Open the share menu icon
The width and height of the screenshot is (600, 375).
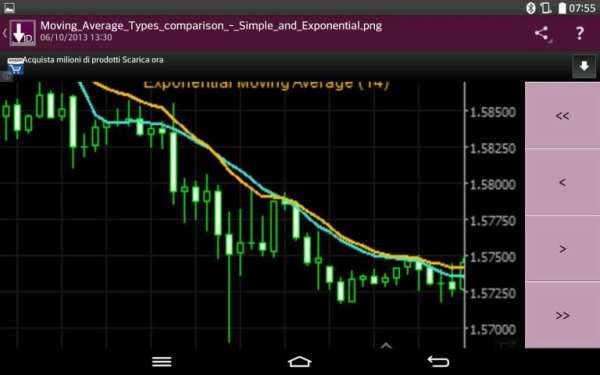[543, 34]
